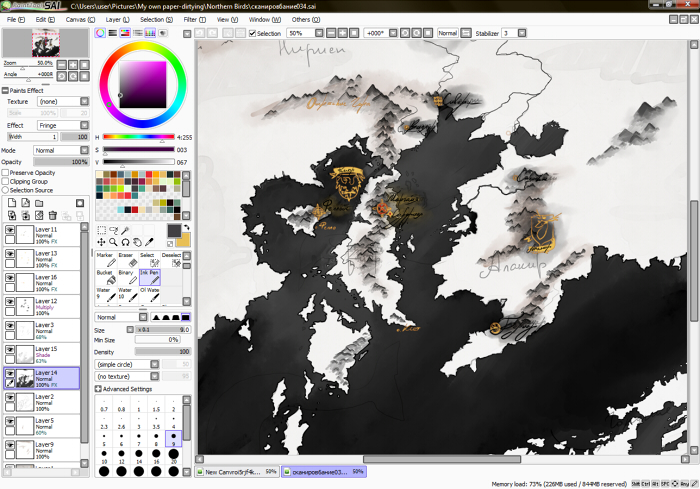The height and width of the screenshot is (489, 700).
Task: Open the File menu
Action: pos(16,20)
